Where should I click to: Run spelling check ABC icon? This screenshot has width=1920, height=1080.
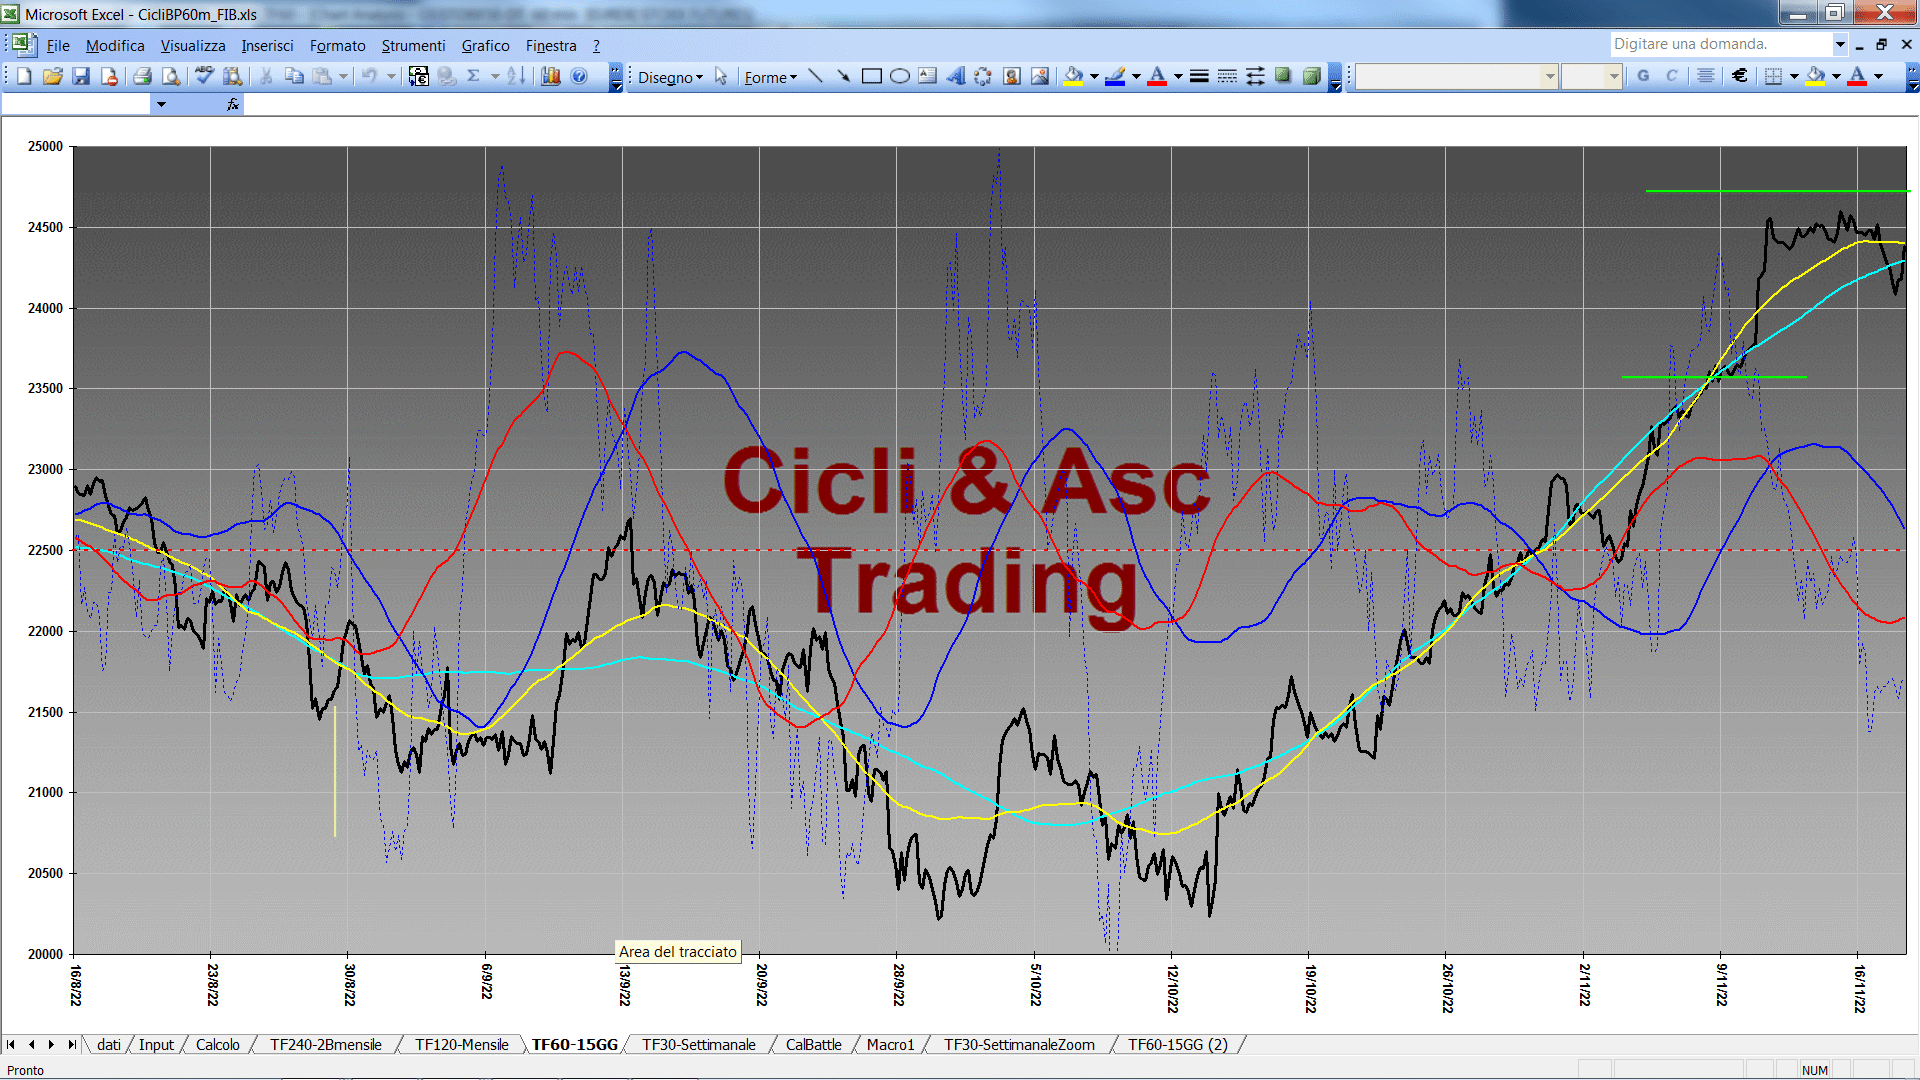coord(204,76)
